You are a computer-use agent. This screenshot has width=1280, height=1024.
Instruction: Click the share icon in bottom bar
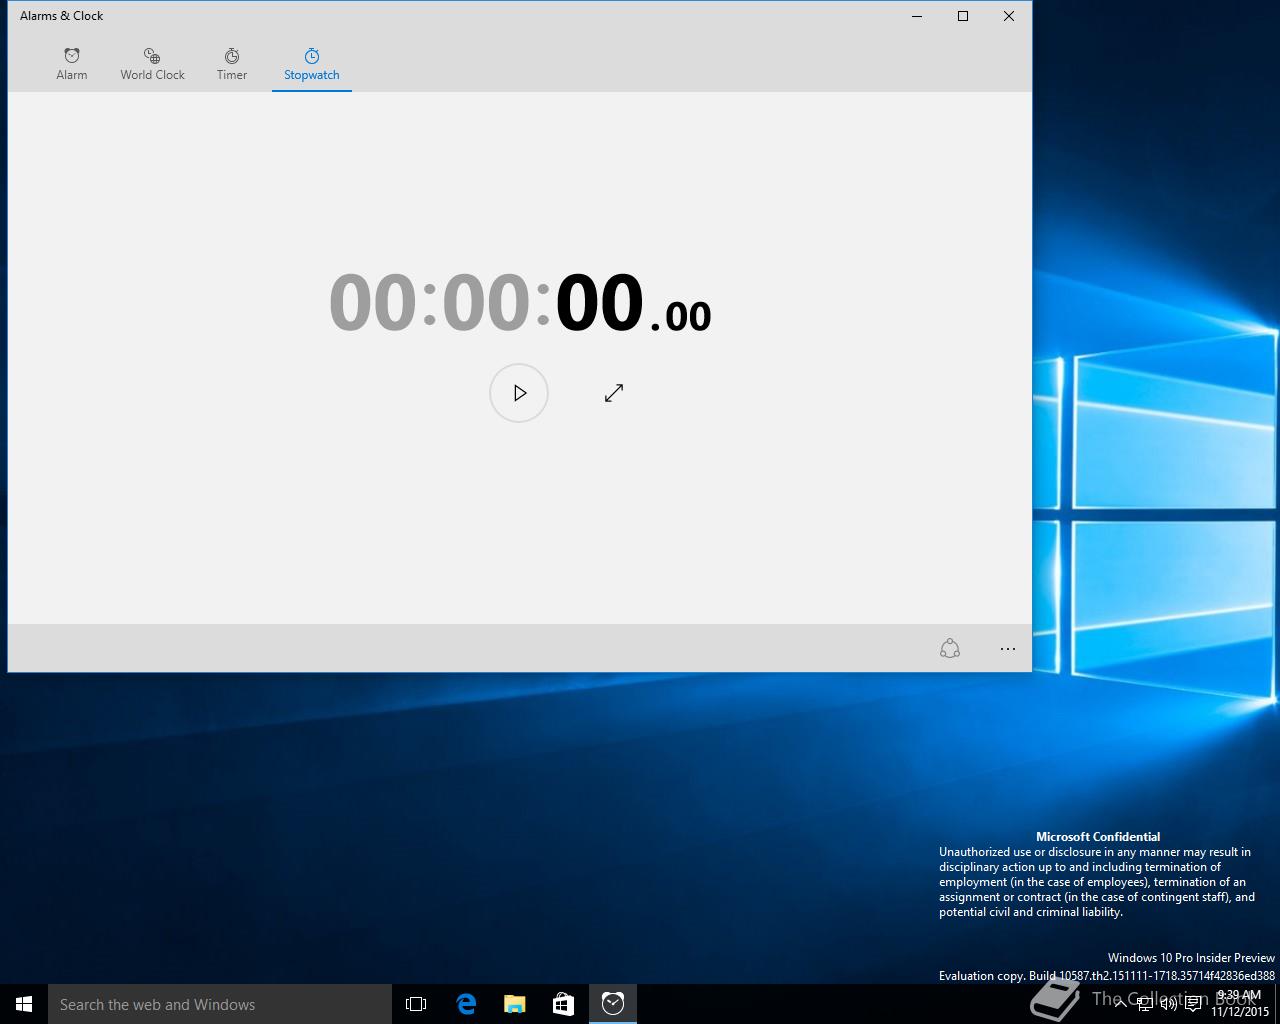coord(950,649)
